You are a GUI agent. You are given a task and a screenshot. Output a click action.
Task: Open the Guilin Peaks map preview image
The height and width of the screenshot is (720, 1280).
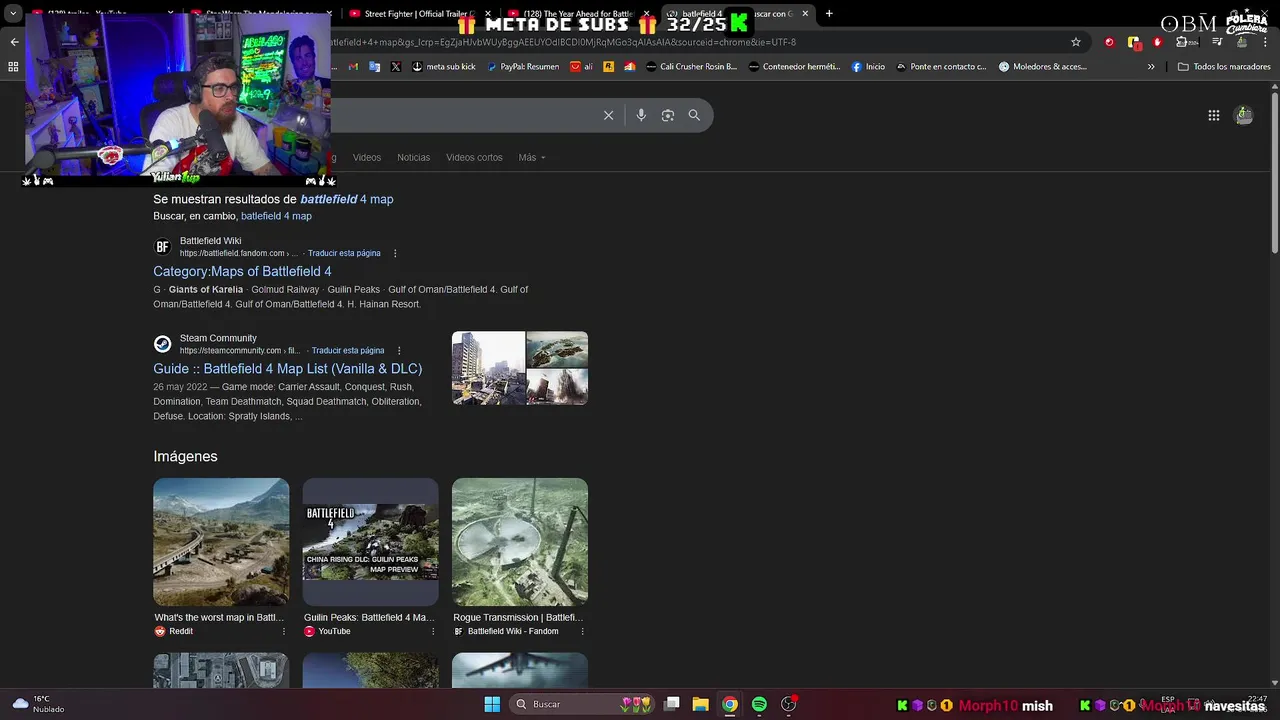(370, 541)
